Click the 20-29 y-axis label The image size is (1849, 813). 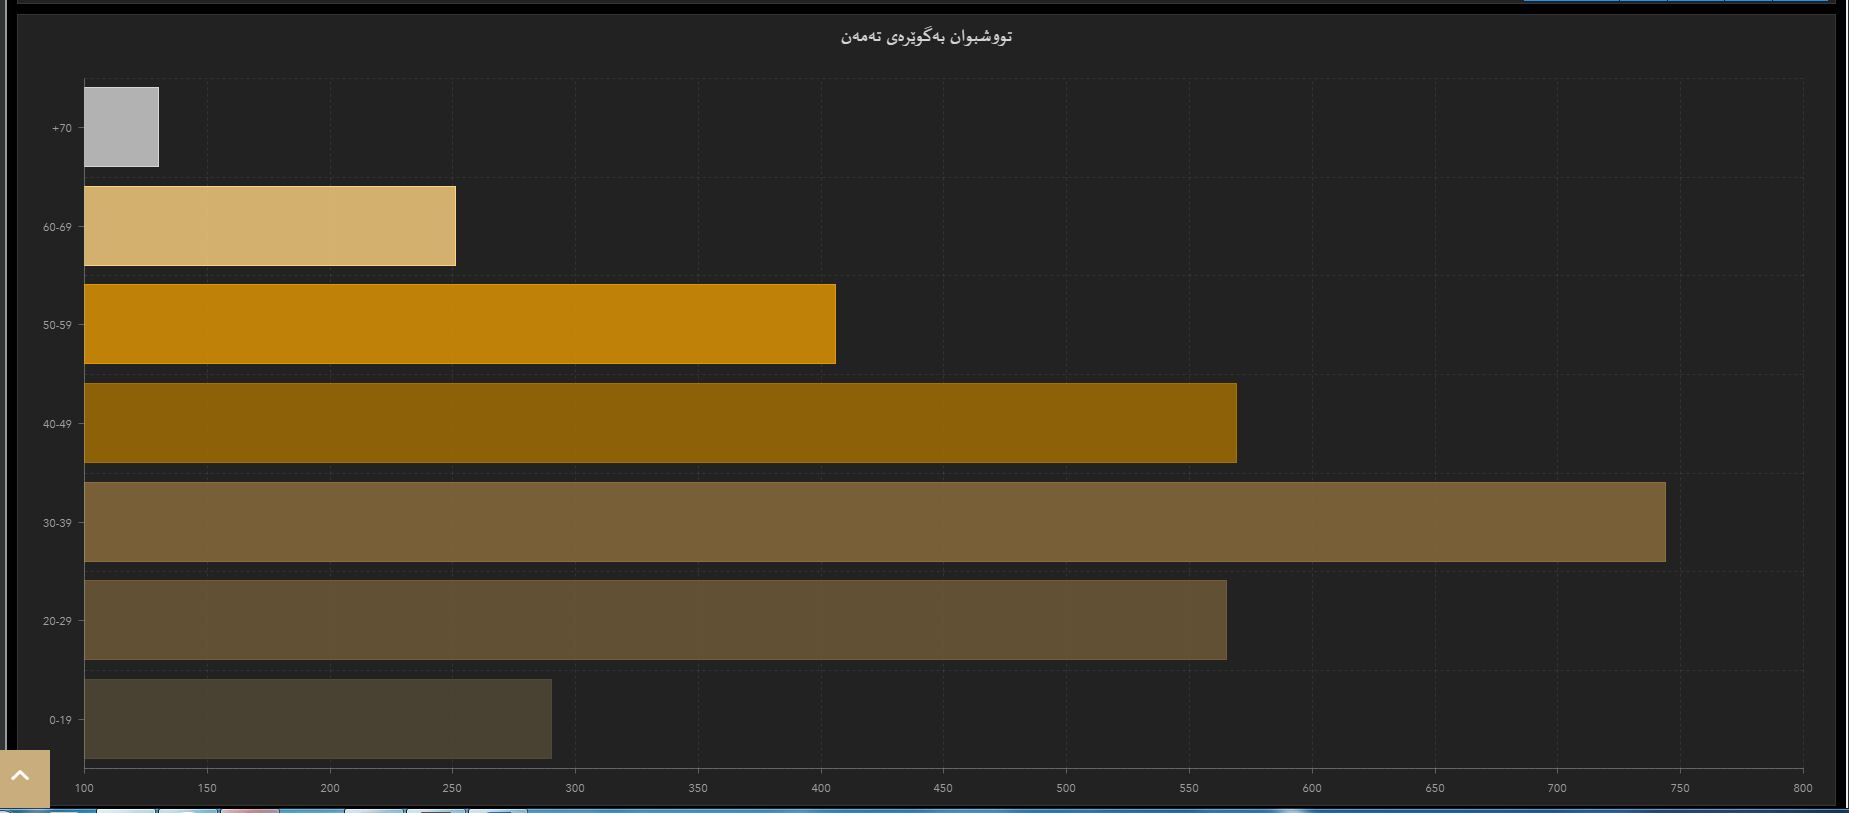pyautogui.click(x=57, y=621)
